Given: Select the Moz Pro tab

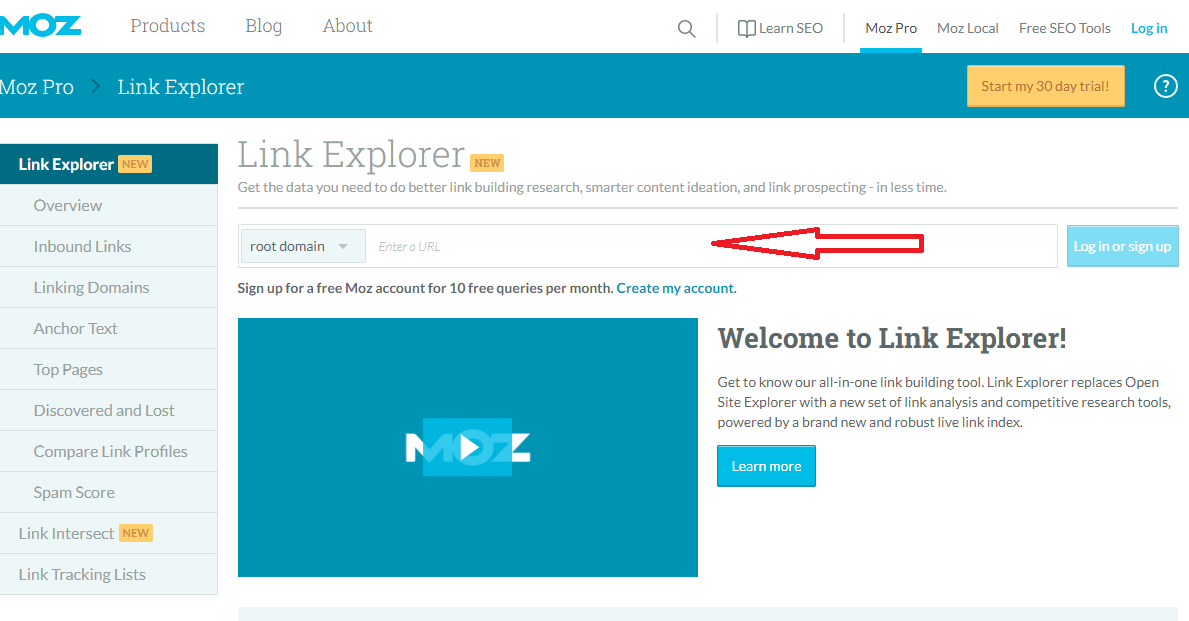Looking at the screenshot, I should point(891,28).
